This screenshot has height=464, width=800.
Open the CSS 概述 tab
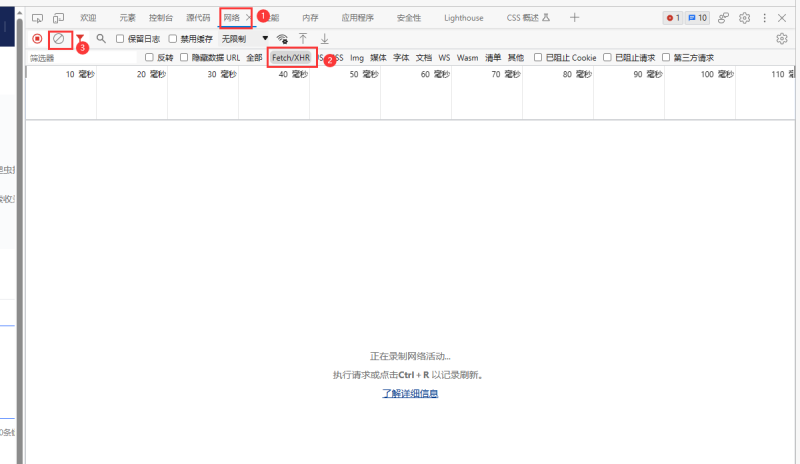coord(528,18)
